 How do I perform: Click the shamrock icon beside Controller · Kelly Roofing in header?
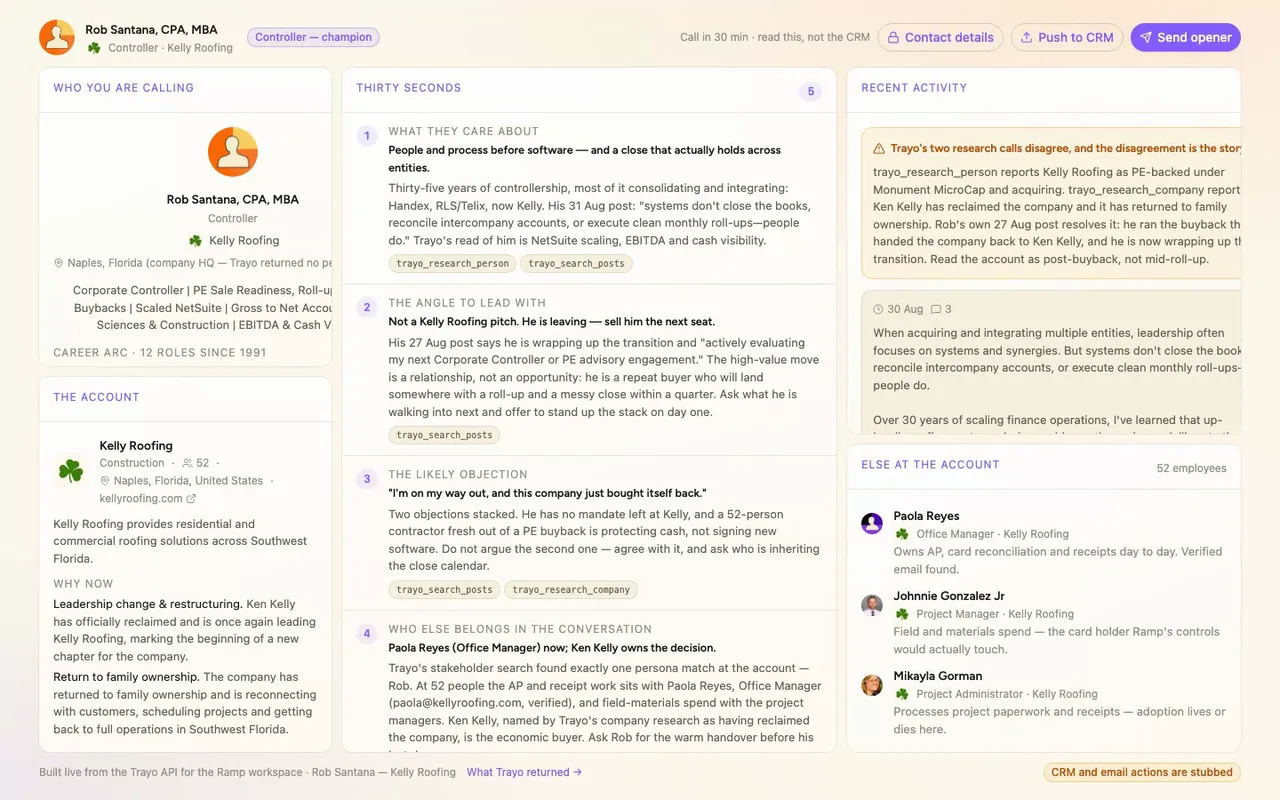pos(94,47)
